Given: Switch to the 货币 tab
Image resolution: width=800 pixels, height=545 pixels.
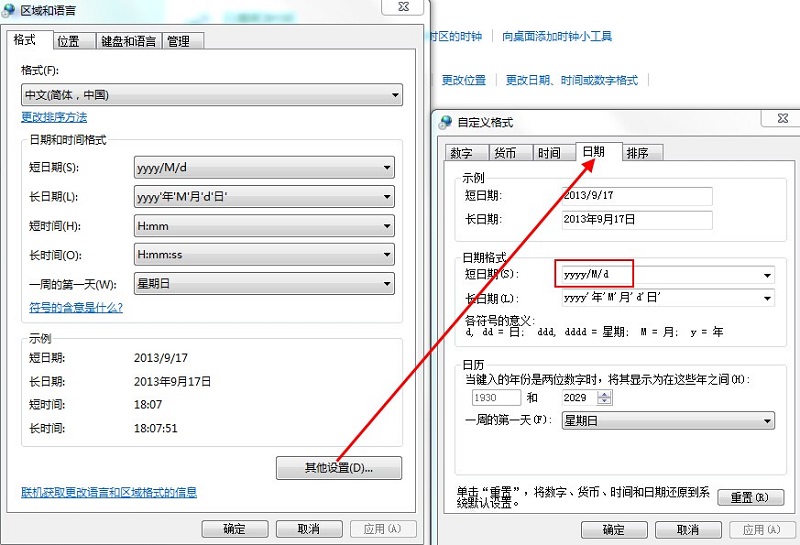Looking at the screenshot, I should click(x=505, y=153).
